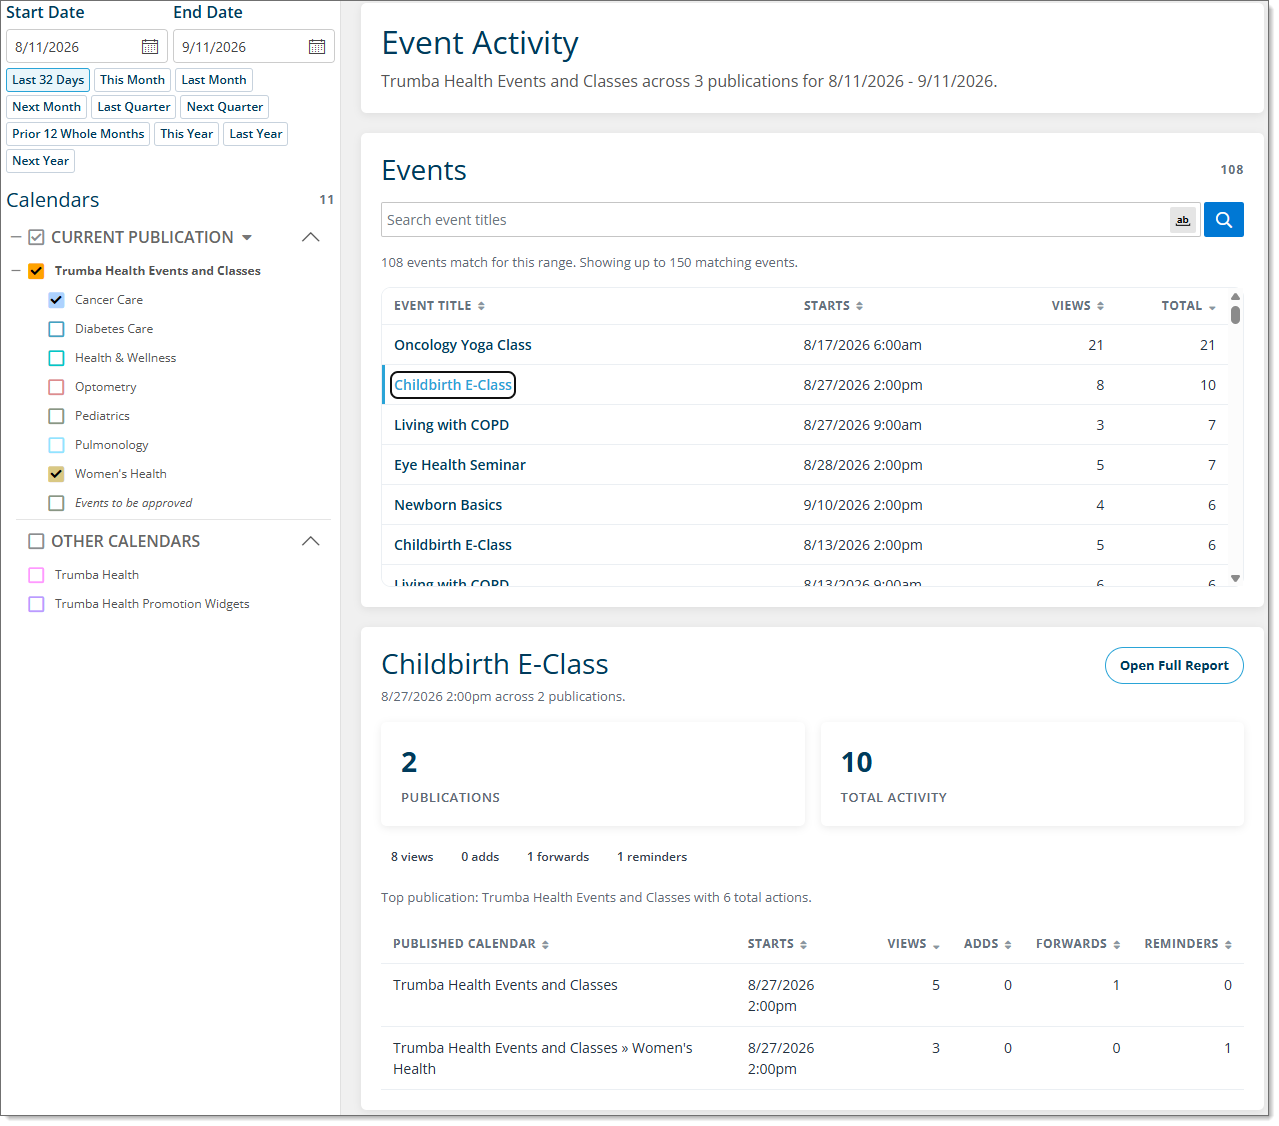Collapse the Current Publication section chevron
This screenshot has width=1279, height=1126.
(x=311, y=237)
